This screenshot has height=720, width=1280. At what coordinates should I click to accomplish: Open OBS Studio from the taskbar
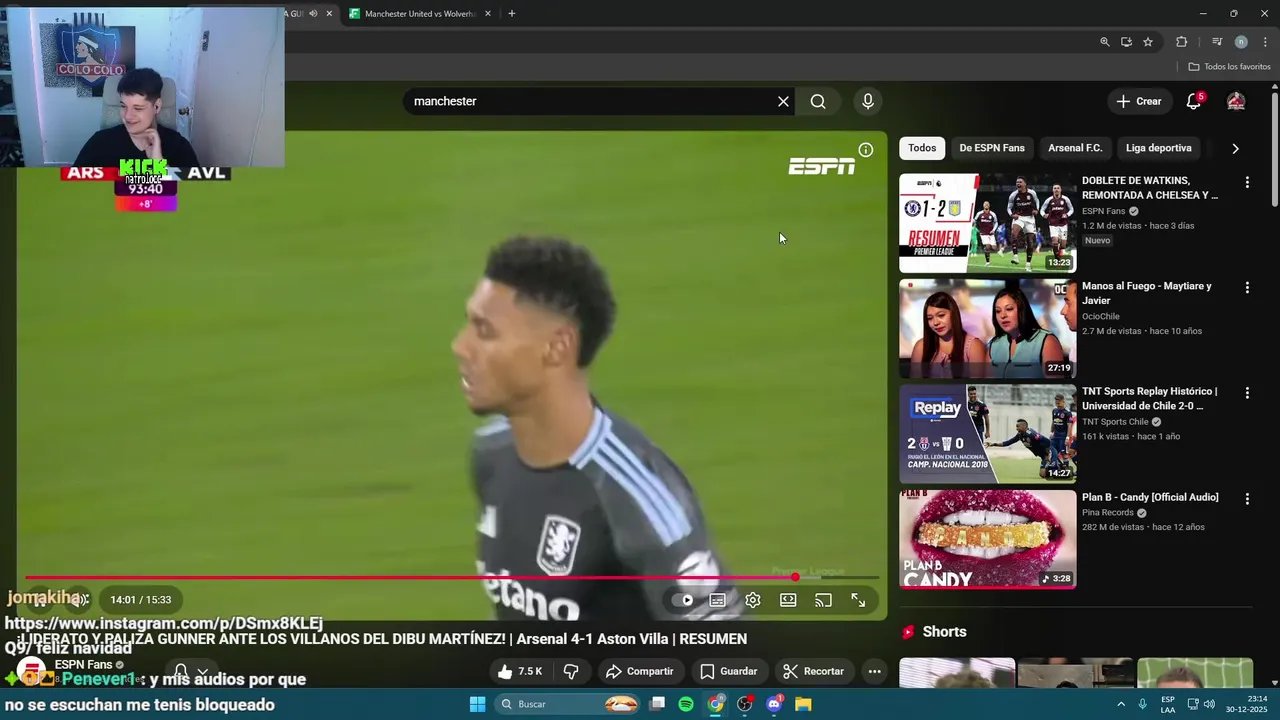coord(745,704)
